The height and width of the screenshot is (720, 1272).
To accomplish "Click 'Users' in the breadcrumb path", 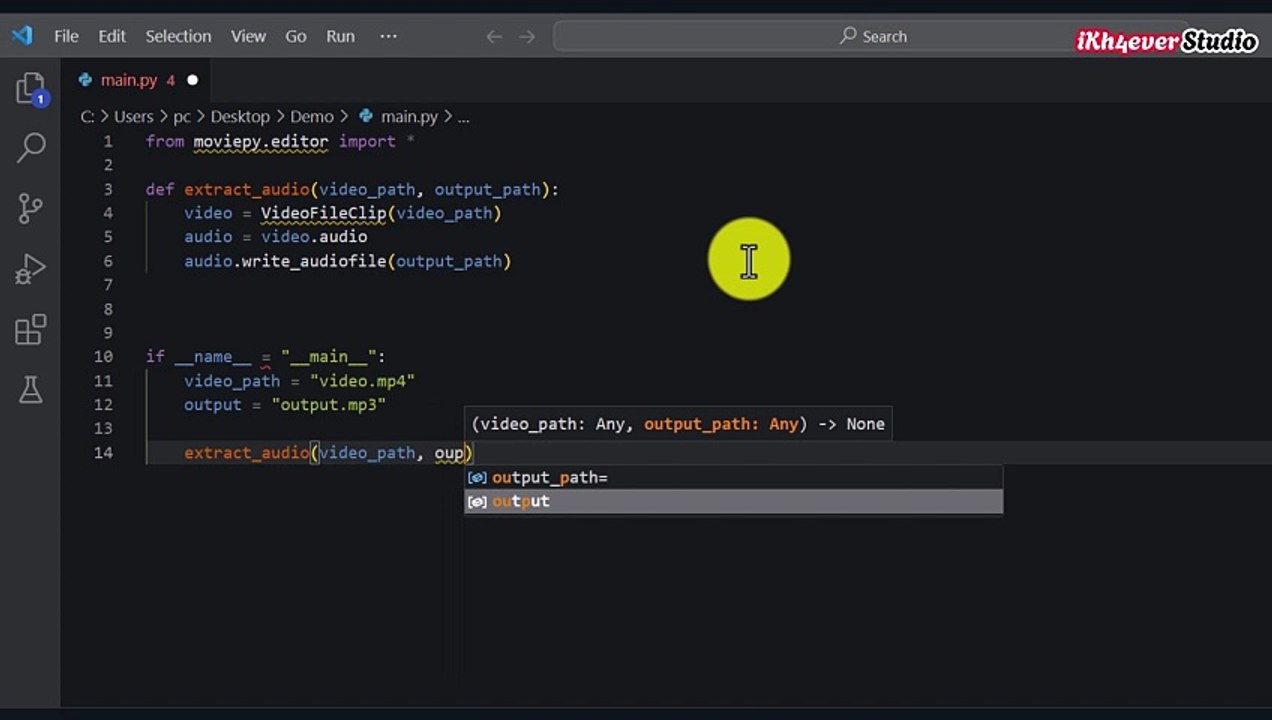I will pos(134,116).
